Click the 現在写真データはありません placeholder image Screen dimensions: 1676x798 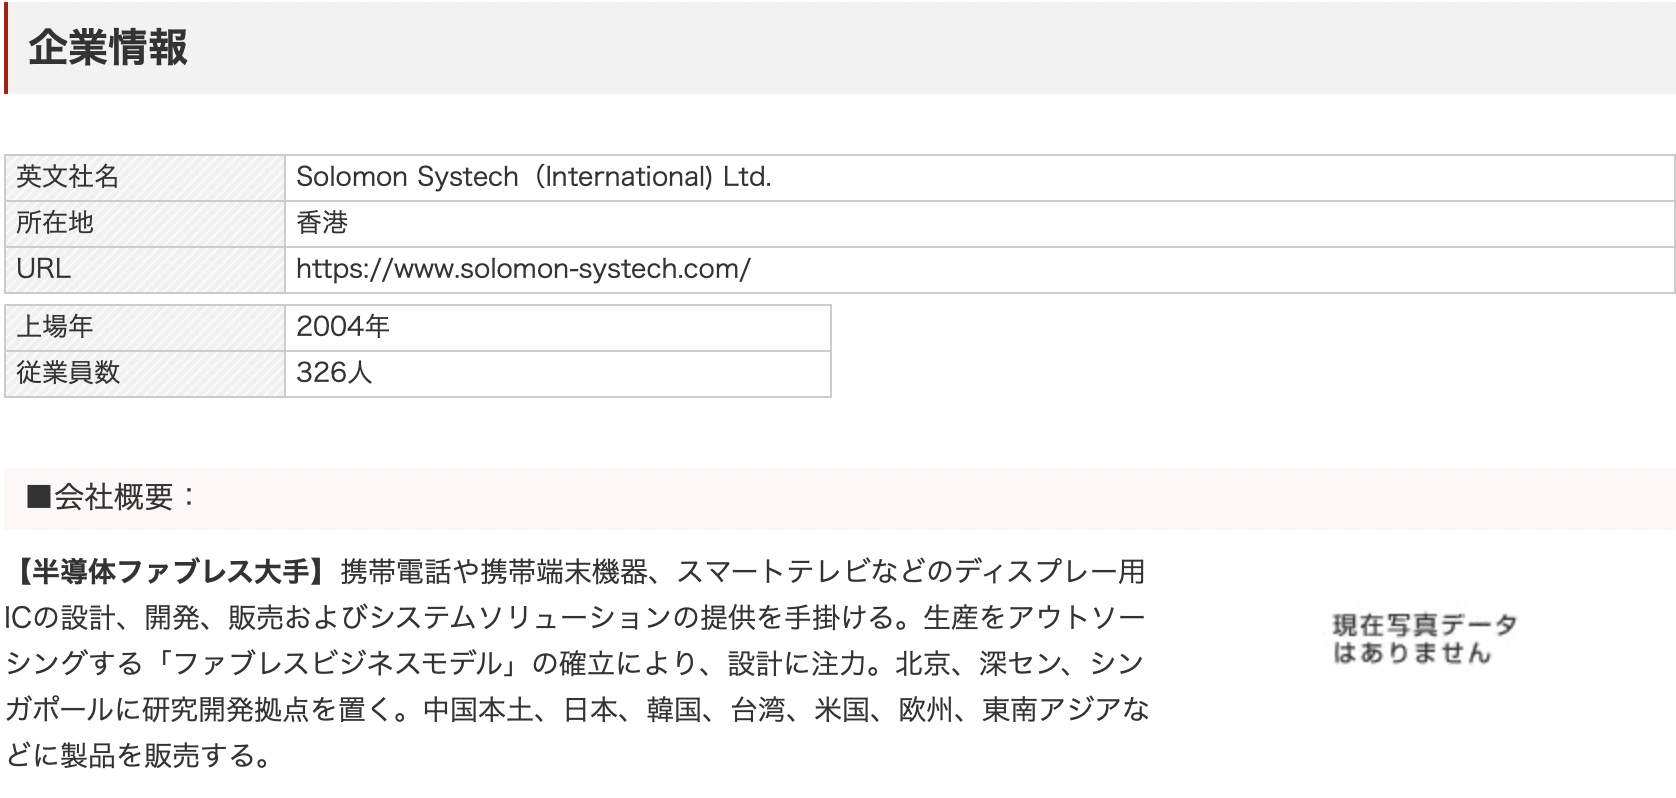1424,640
